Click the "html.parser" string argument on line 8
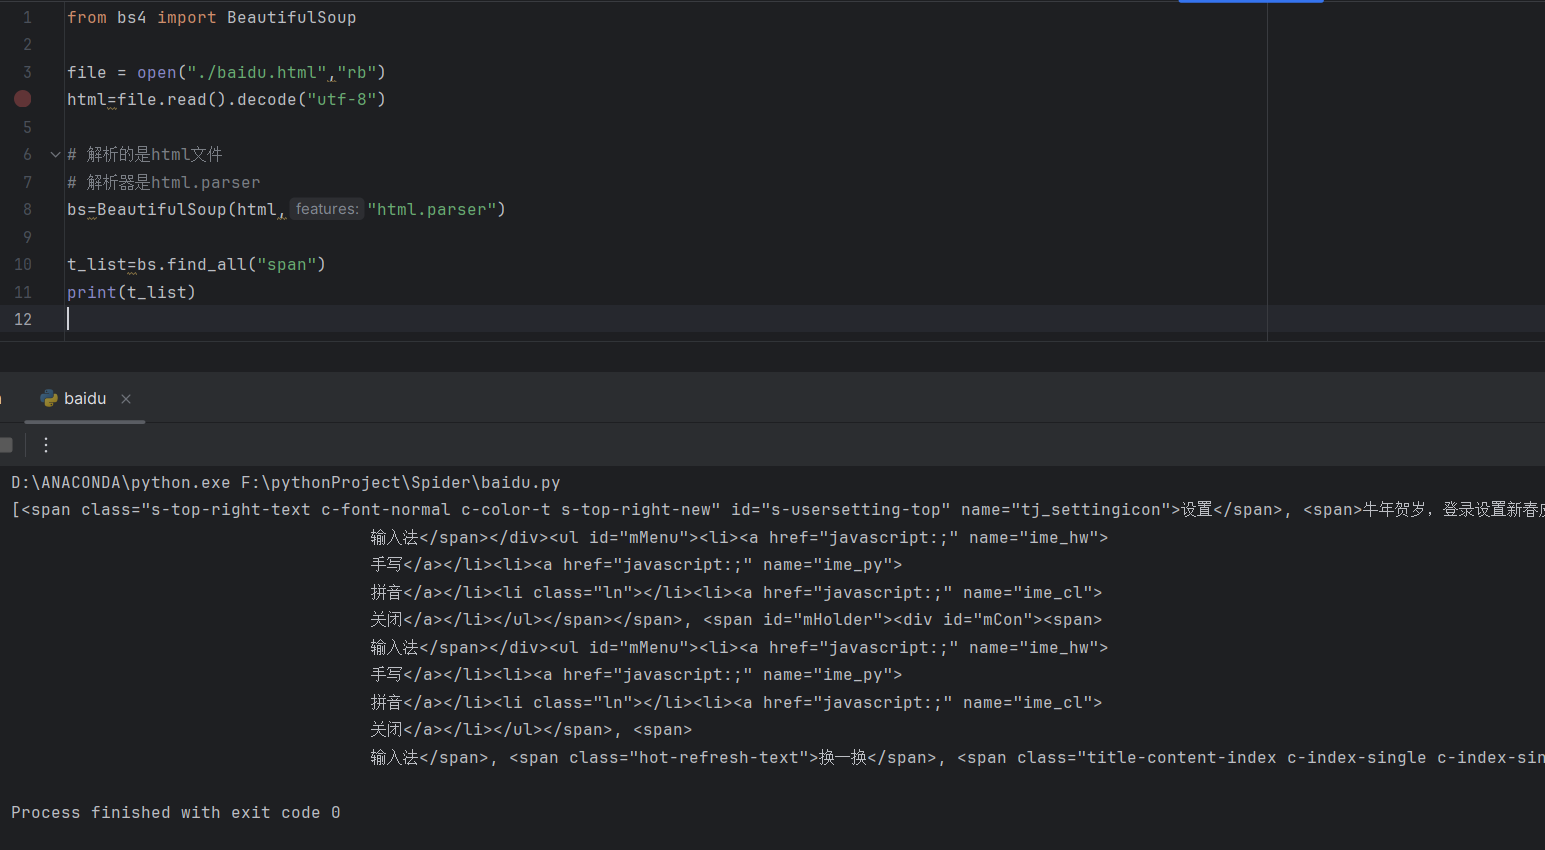 (432, 209)
